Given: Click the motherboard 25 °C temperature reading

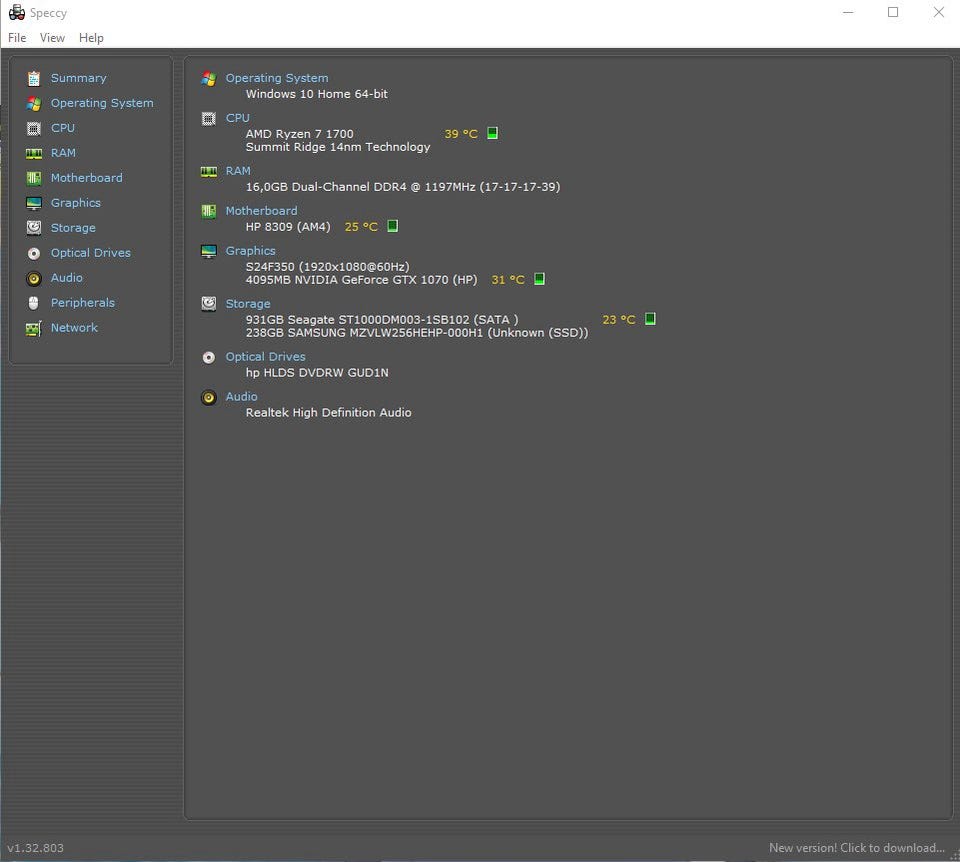Looking at the screenshot, I should pos(361,227).
